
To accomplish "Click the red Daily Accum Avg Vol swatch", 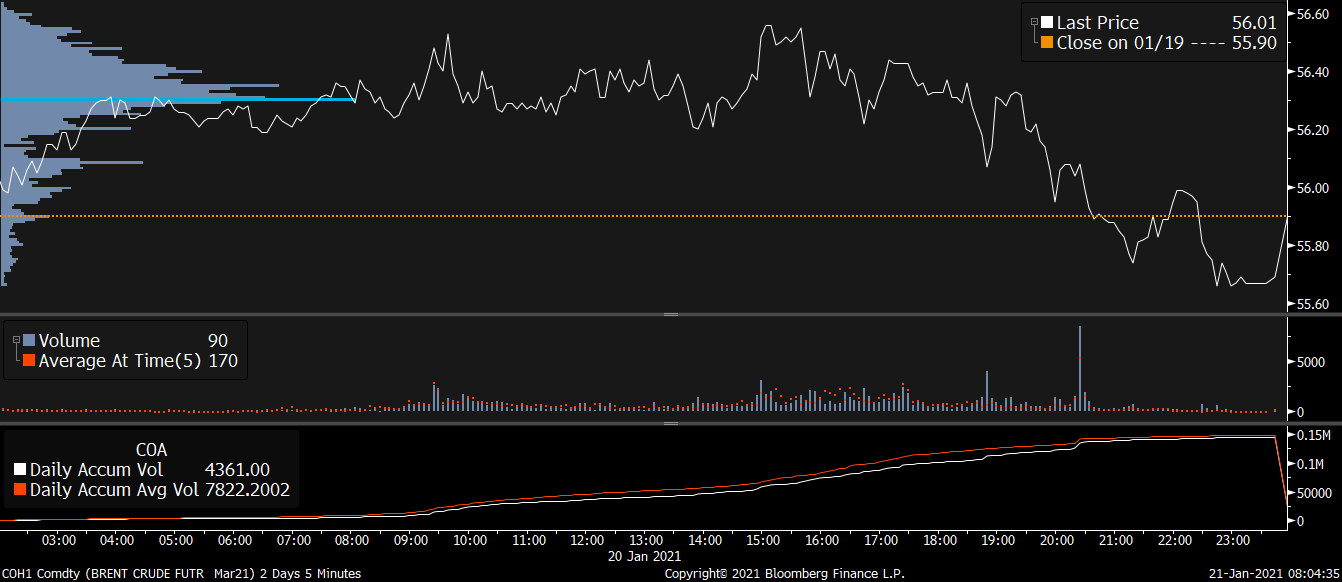I will (20, 490).
